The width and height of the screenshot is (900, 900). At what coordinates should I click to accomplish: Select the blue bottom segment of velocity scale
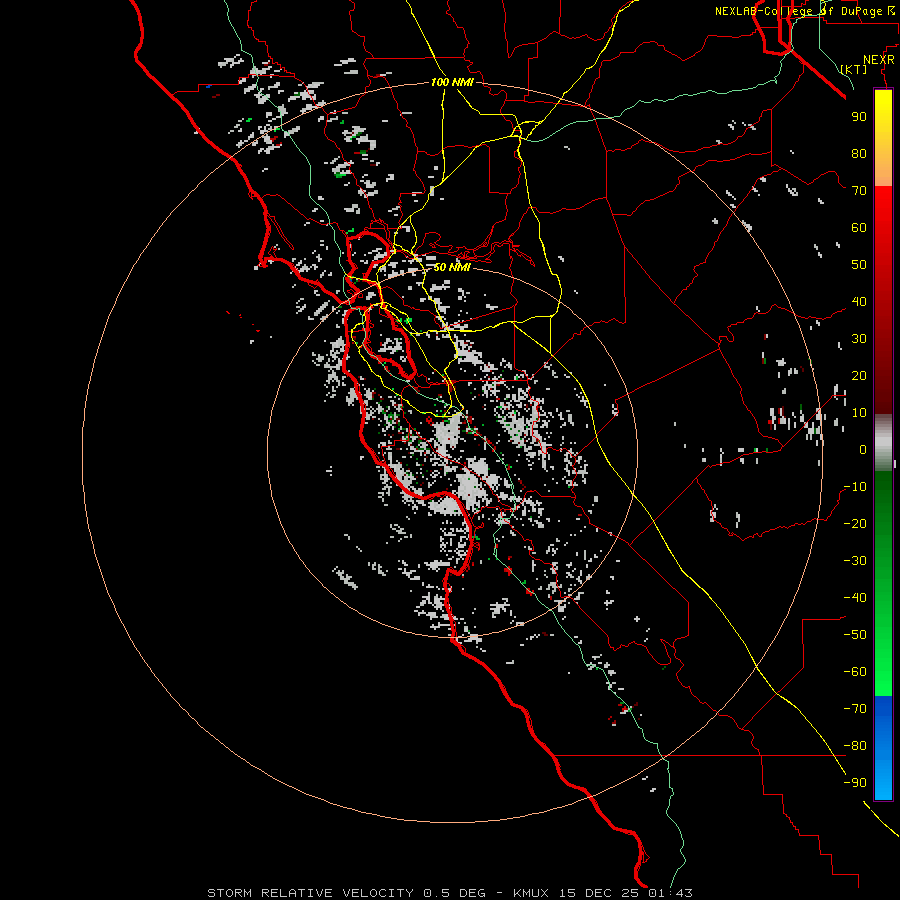[x=883, y=748]
